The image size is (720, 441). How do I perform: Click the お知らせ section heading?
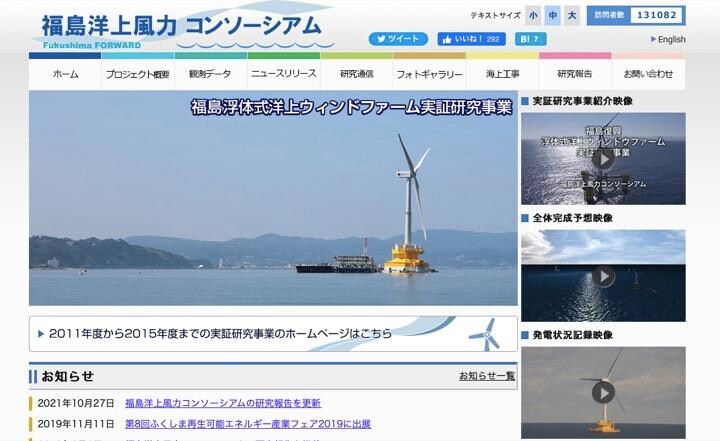tap(68, 376)
